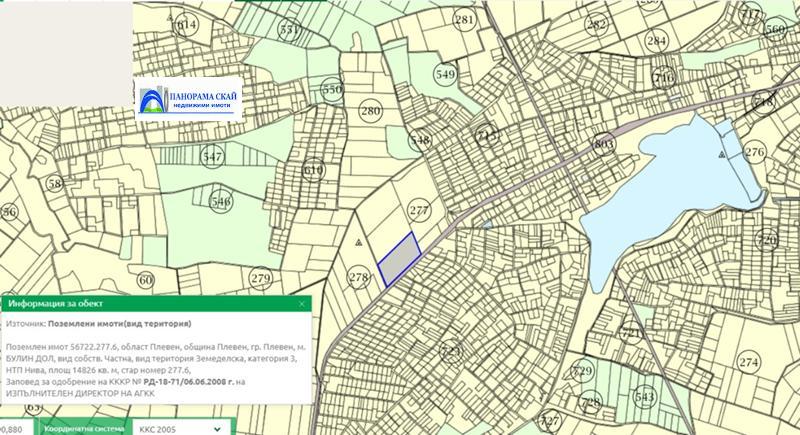The image size is (800, 435).
Task: Select cadastral area label 803
Action: (603, 145)
